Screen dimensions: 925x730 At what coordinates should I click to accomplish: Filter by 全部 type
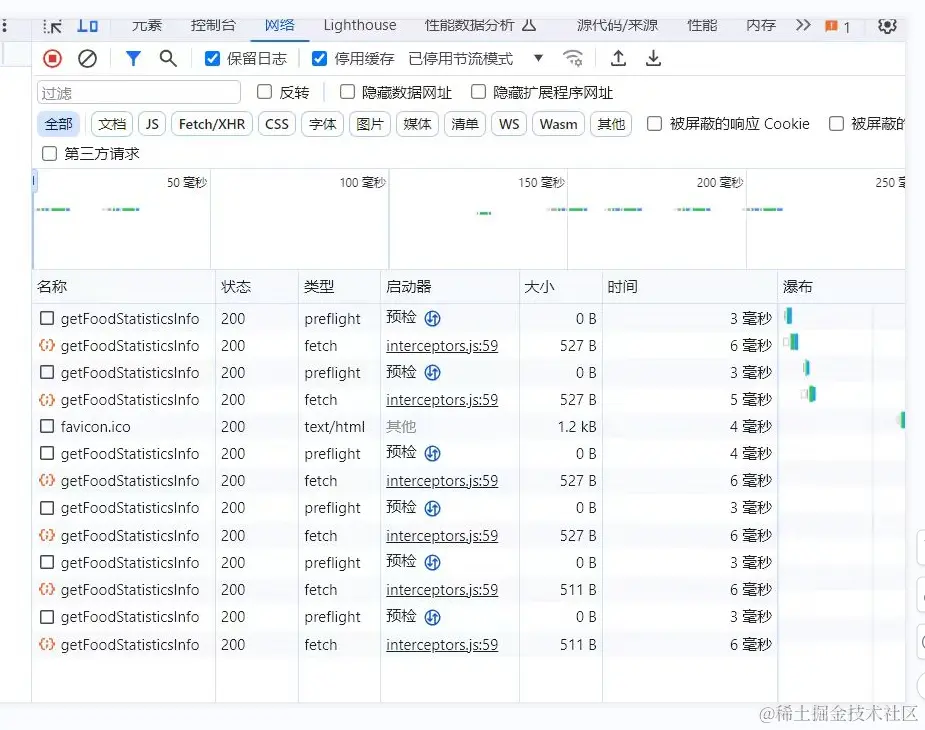coord(58,125)
